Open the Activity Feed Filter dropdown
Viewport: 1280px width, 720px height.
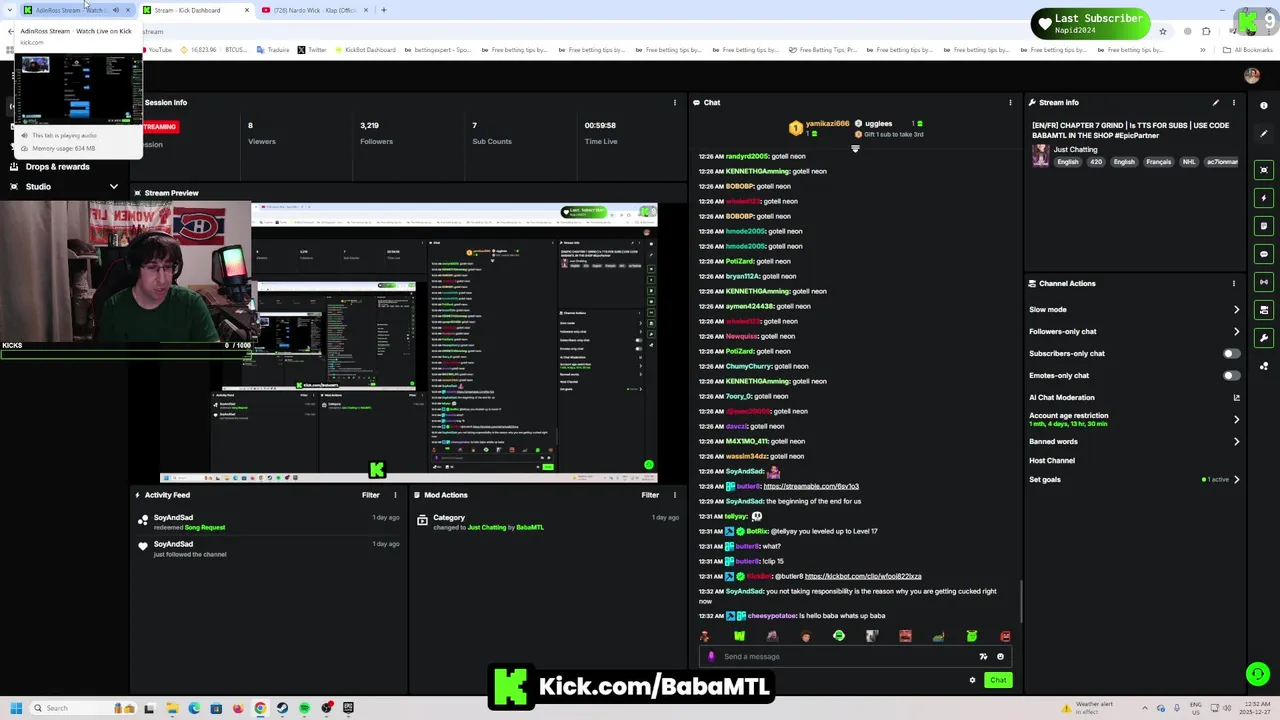click(x=370, y=495)
